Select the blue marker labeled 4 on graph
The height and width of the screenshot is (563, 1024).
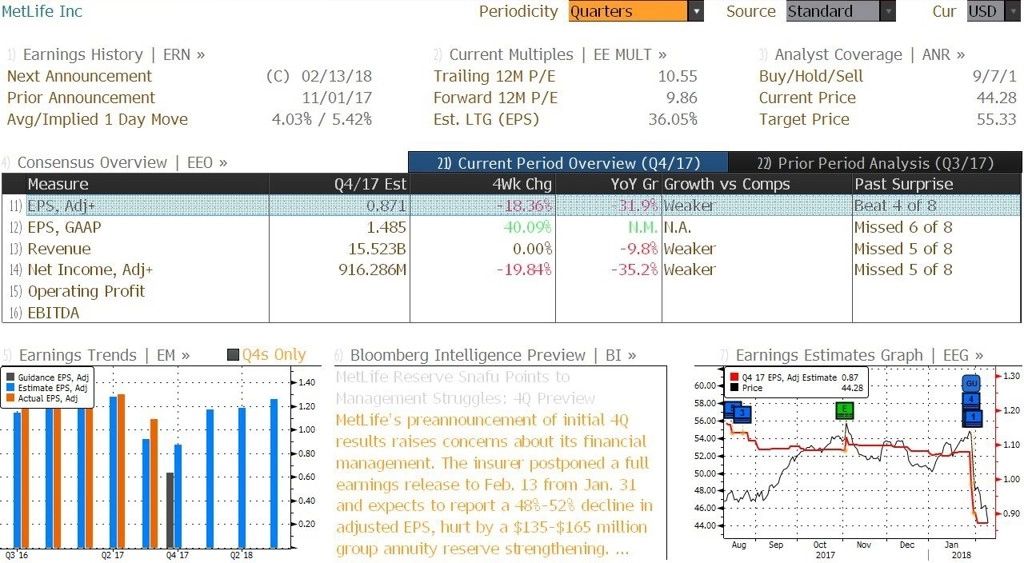[x=972, y=399]
